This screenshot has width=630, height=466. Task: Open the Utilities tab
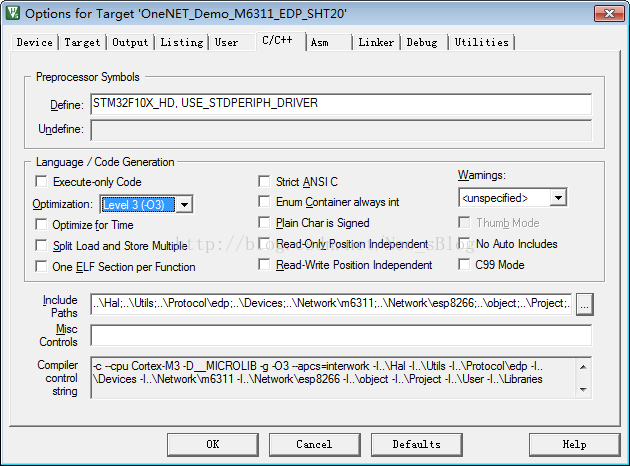tap(482, 42)
